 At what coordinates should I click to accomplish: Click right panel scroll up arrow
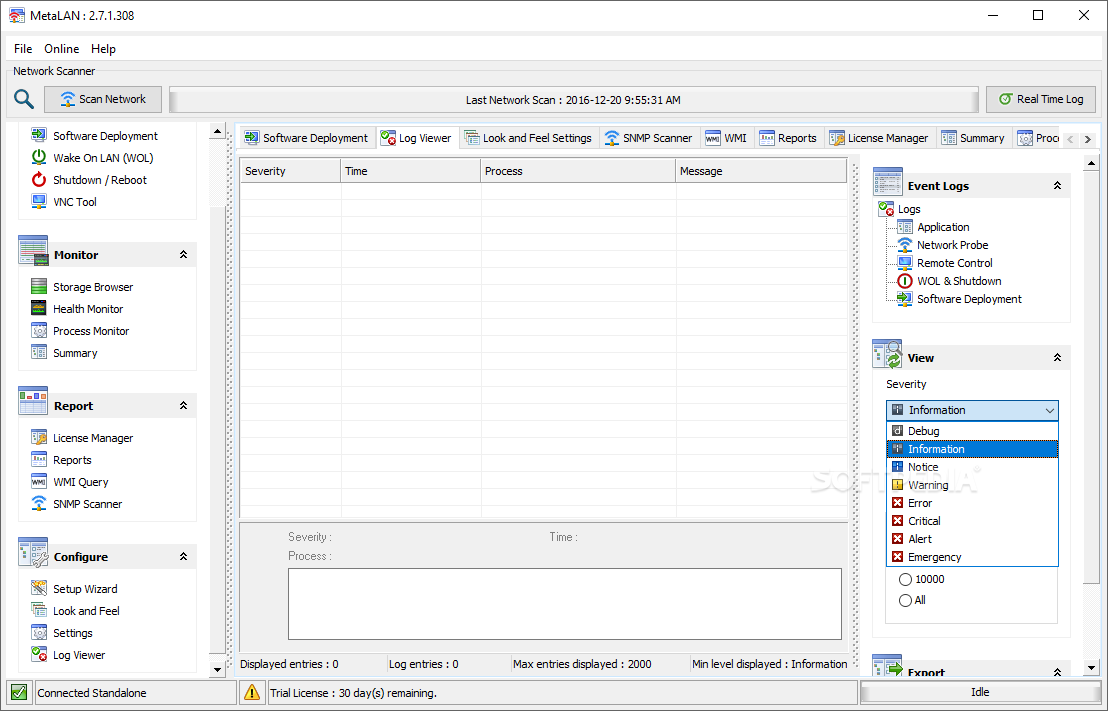(x=1092, y=163)
